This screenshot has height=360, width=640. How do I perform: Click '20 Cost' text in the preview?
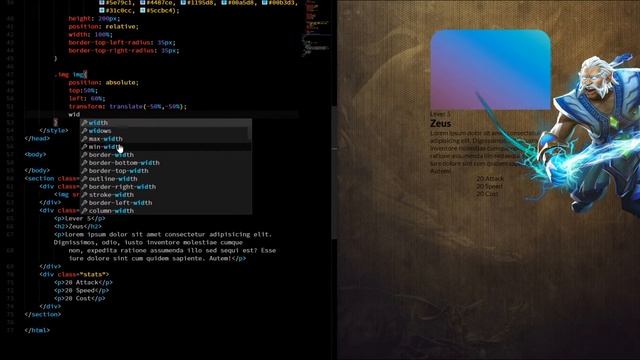487,194
